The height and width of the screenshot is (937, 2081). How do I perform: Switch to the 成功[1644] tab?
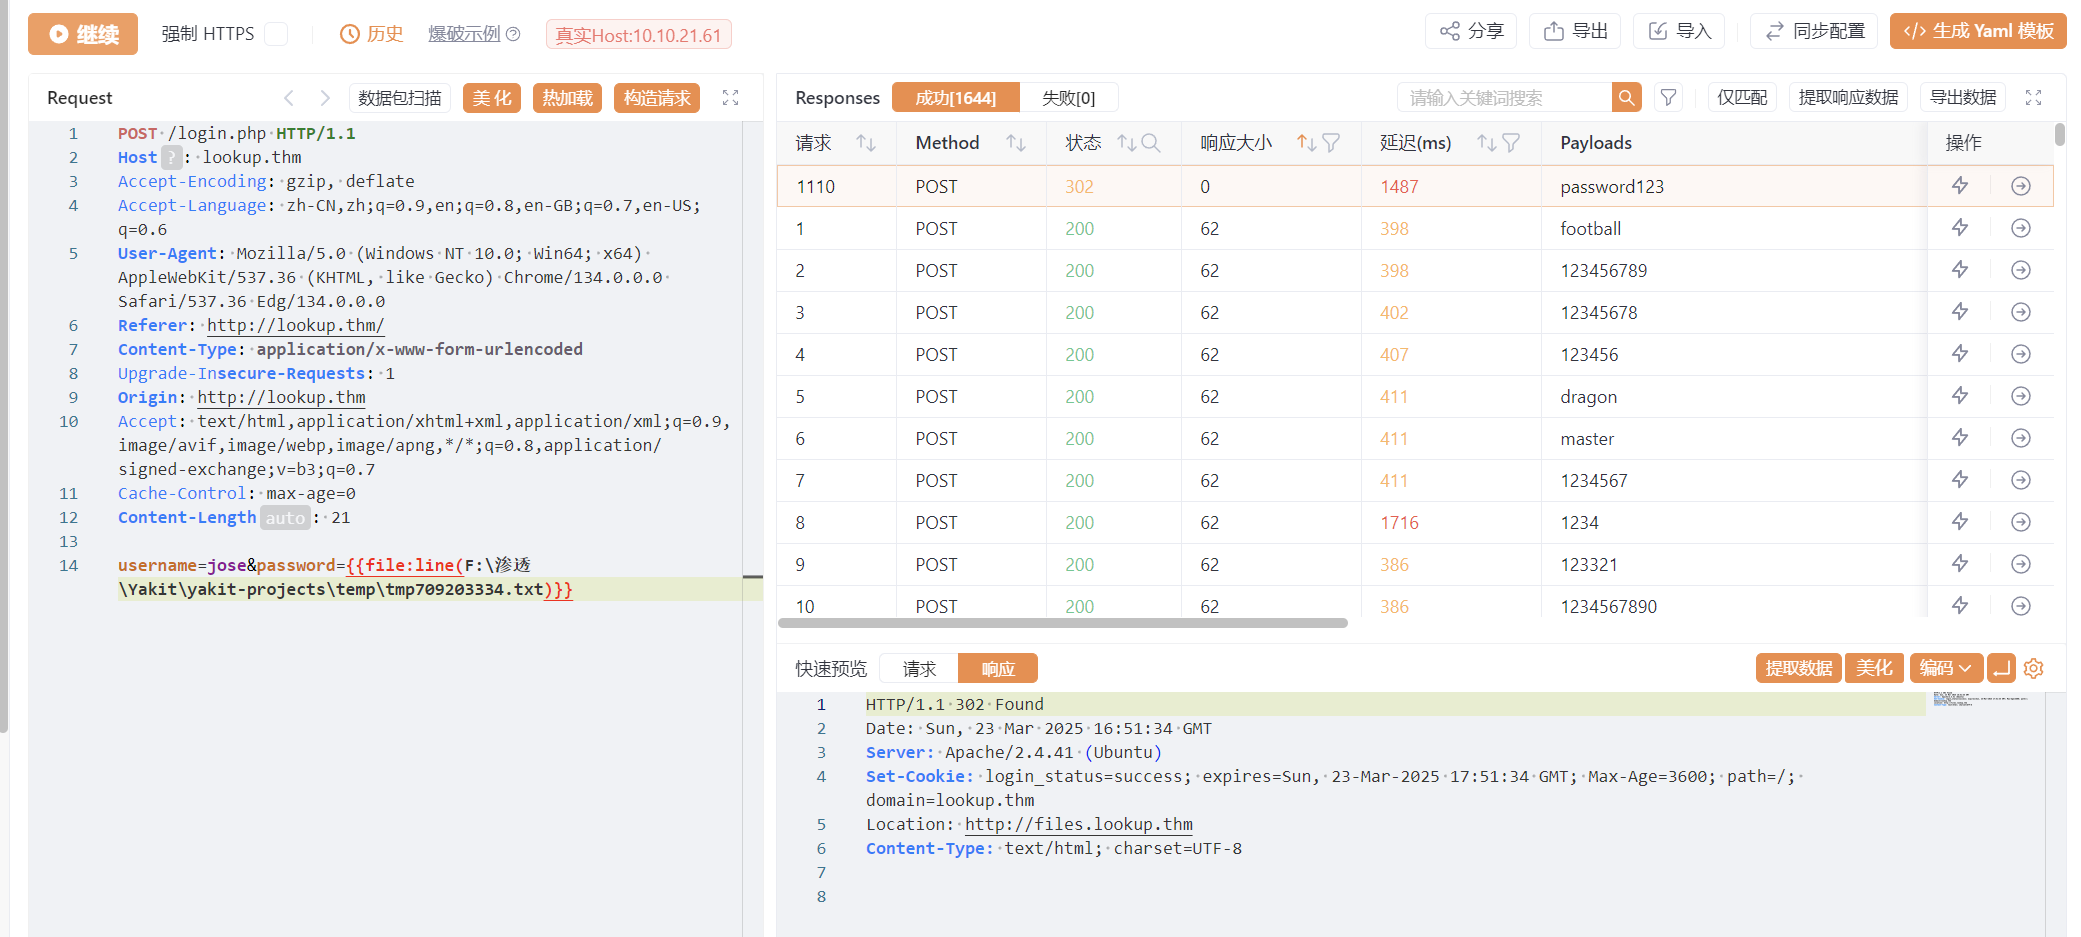(956, 98)
